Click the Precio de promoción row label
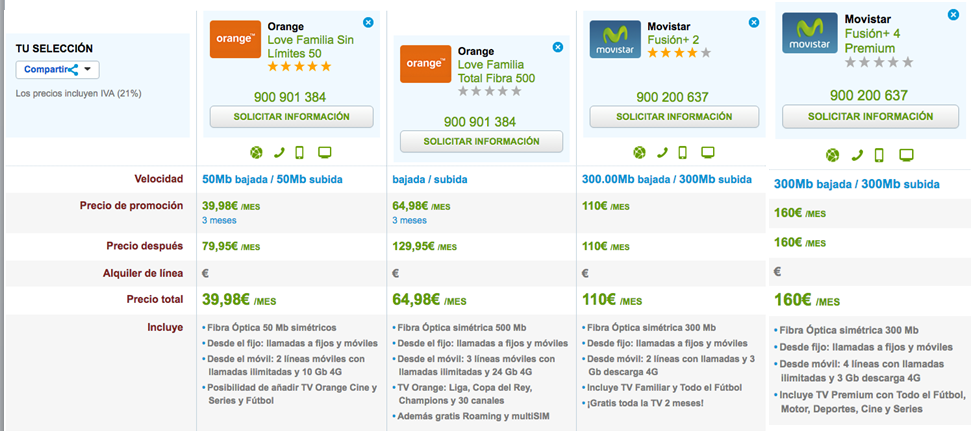The image size is (972, 431). pos(131,206)
